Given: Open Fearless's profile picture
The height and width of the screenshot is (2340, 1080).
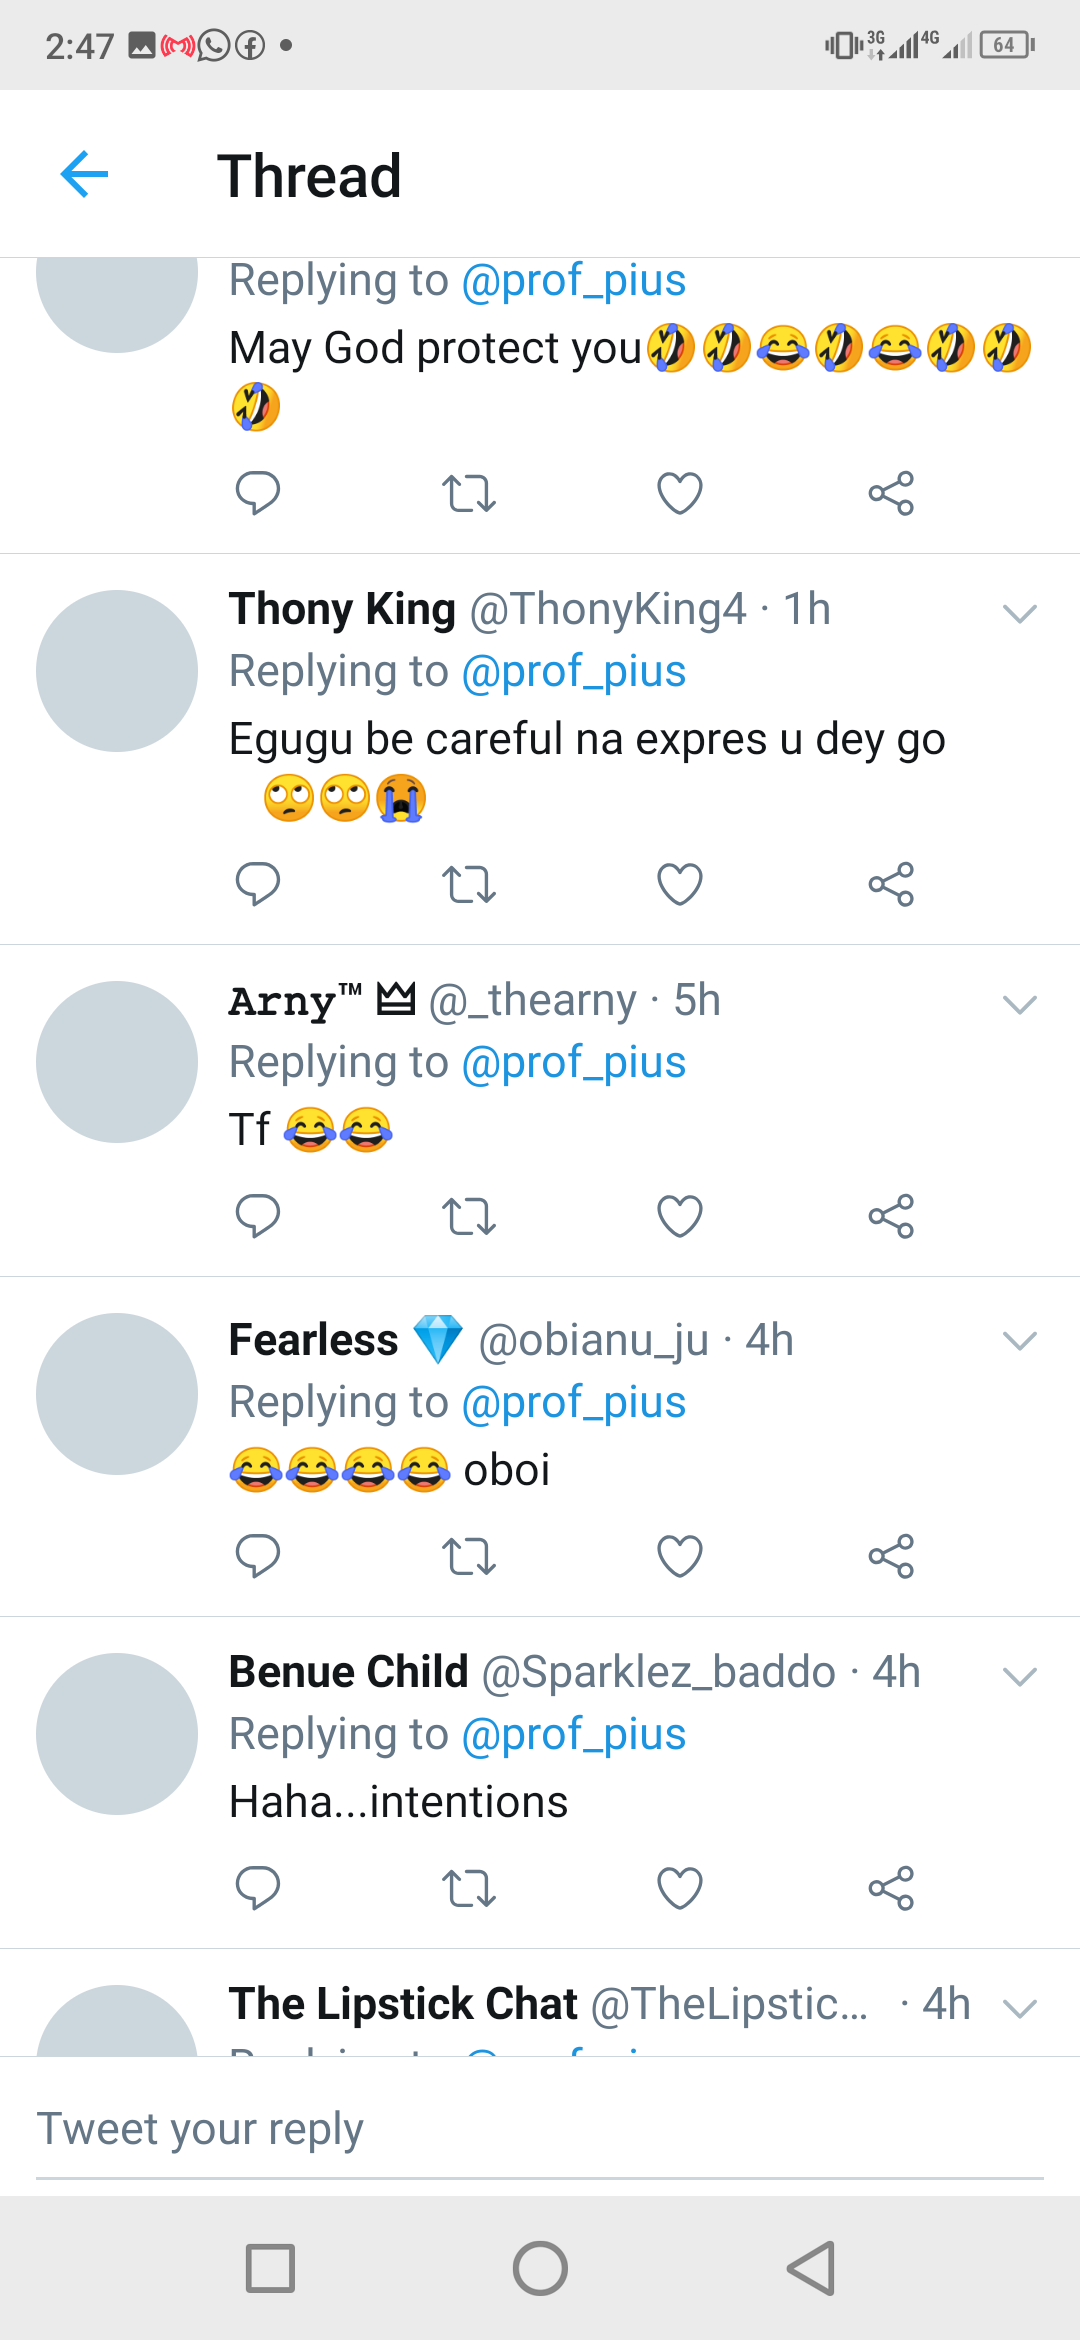Looking at the screenshot, I should [x=117, y=1393].
